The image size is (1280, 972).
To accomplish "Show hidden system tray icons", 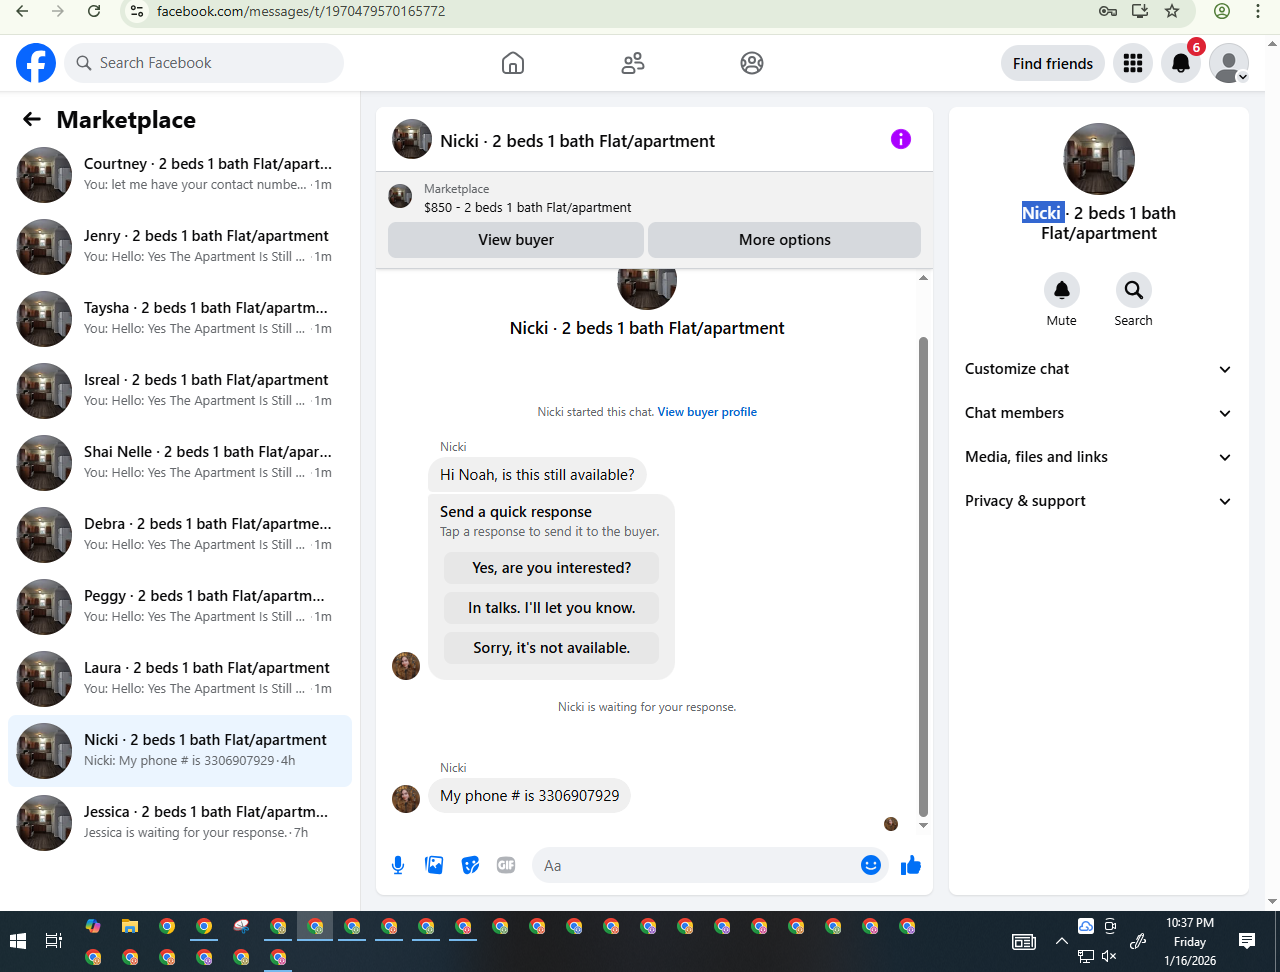I will (1061, 941).
